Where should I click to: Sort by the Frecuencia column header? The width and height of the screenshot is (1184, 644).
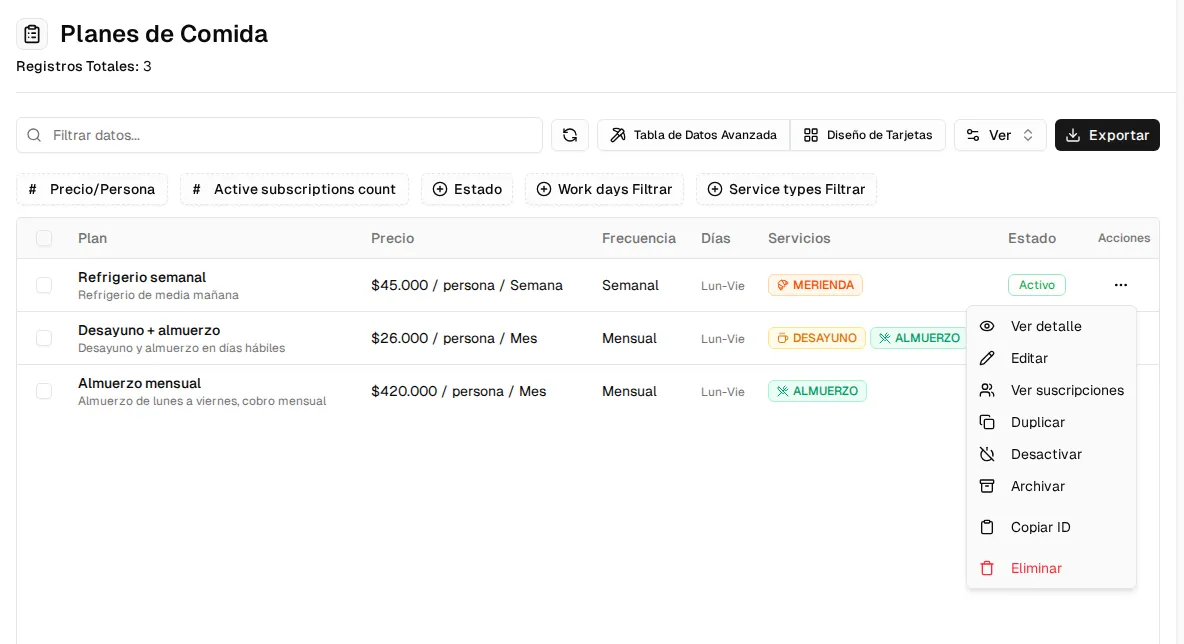639,239
